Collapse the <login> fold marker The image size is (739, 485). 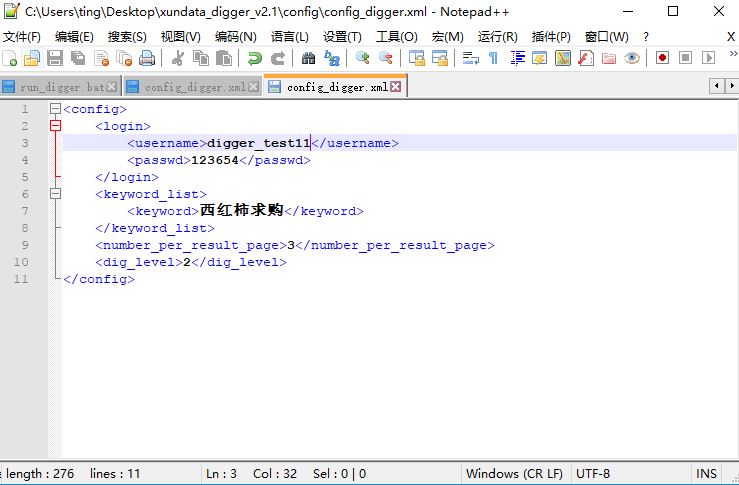56,126
